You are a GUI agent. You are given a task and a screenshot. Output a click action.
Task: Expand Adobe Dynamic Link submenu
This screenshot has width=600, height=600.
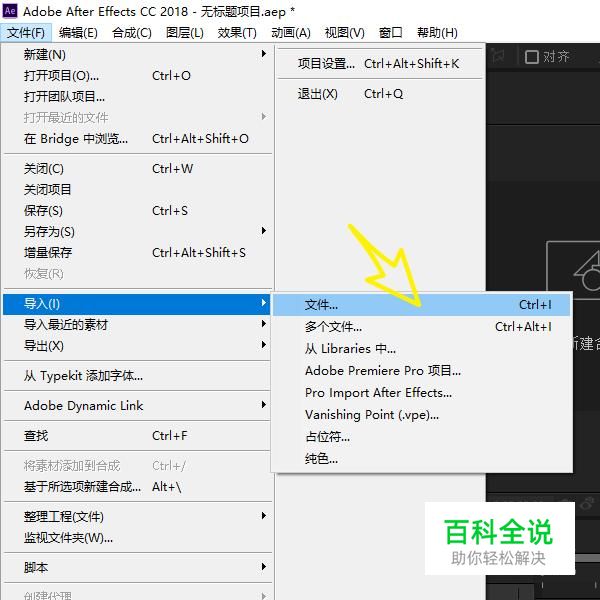138,406
